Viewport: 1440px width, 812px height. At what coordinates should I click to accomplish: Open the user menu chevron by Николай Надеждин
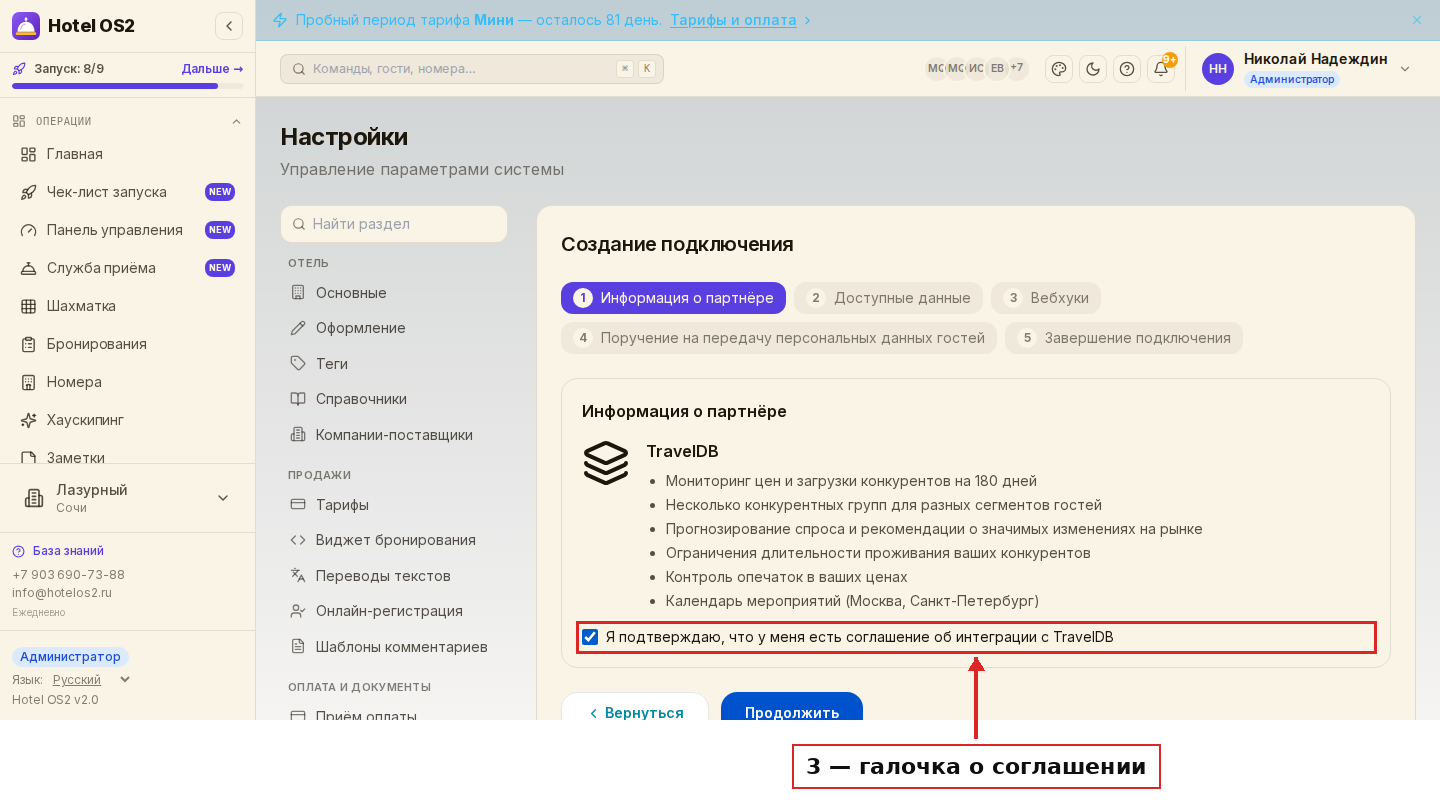click(x=1405, y=69)
